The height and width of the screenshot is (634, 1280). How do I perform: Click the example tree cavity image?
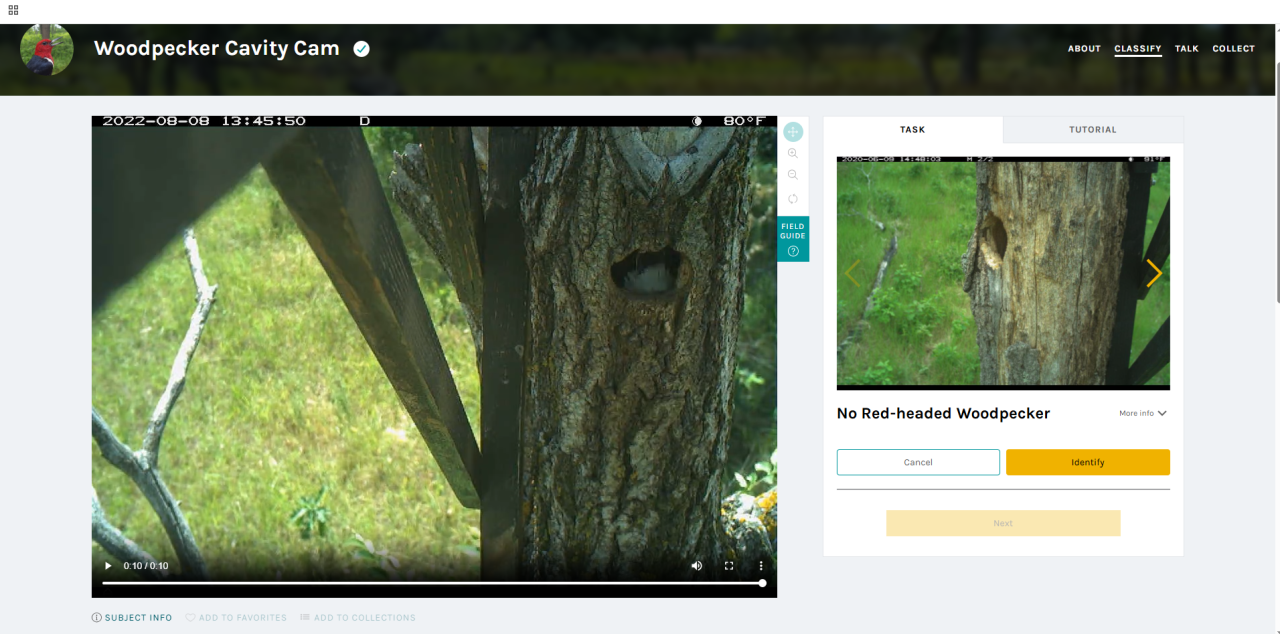coord(1003,273)
